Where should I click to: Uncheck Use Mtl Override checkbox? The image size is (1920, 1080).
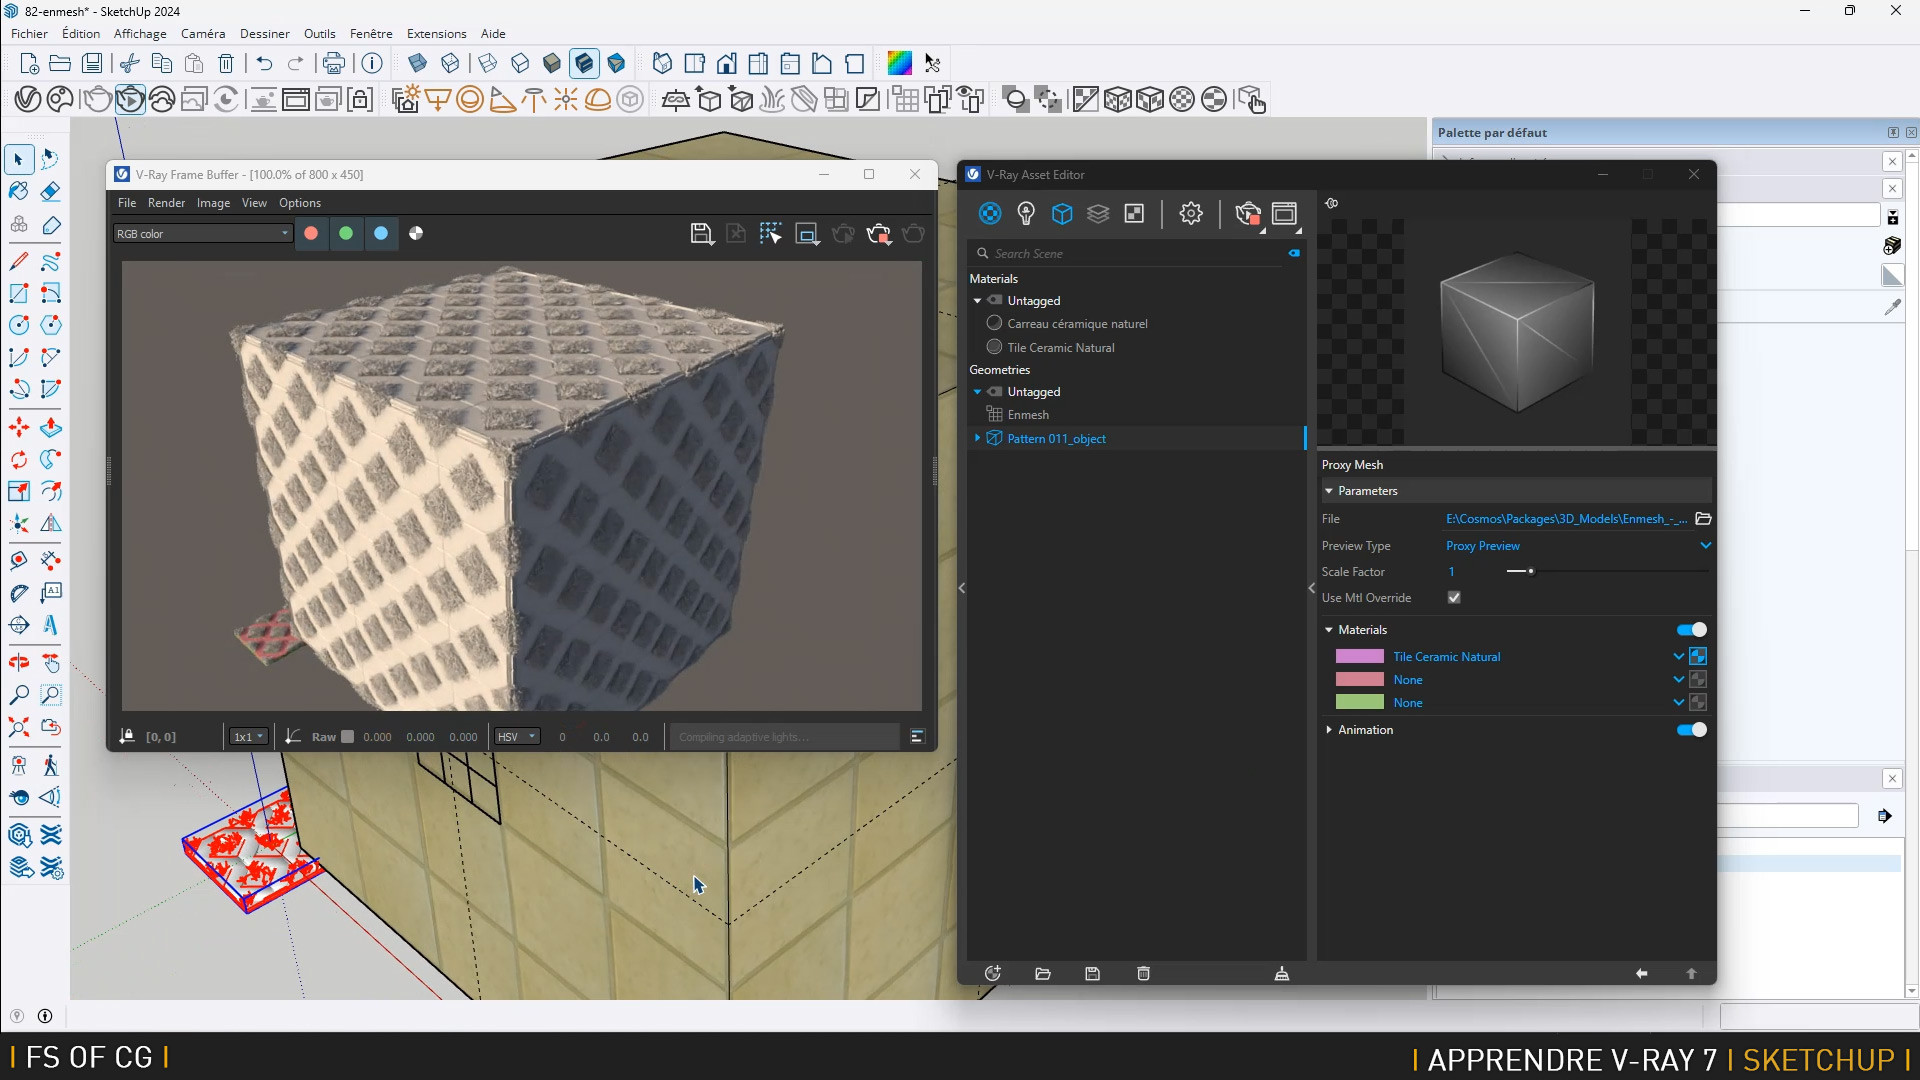pyautogui.click(x=1454, y=597)
